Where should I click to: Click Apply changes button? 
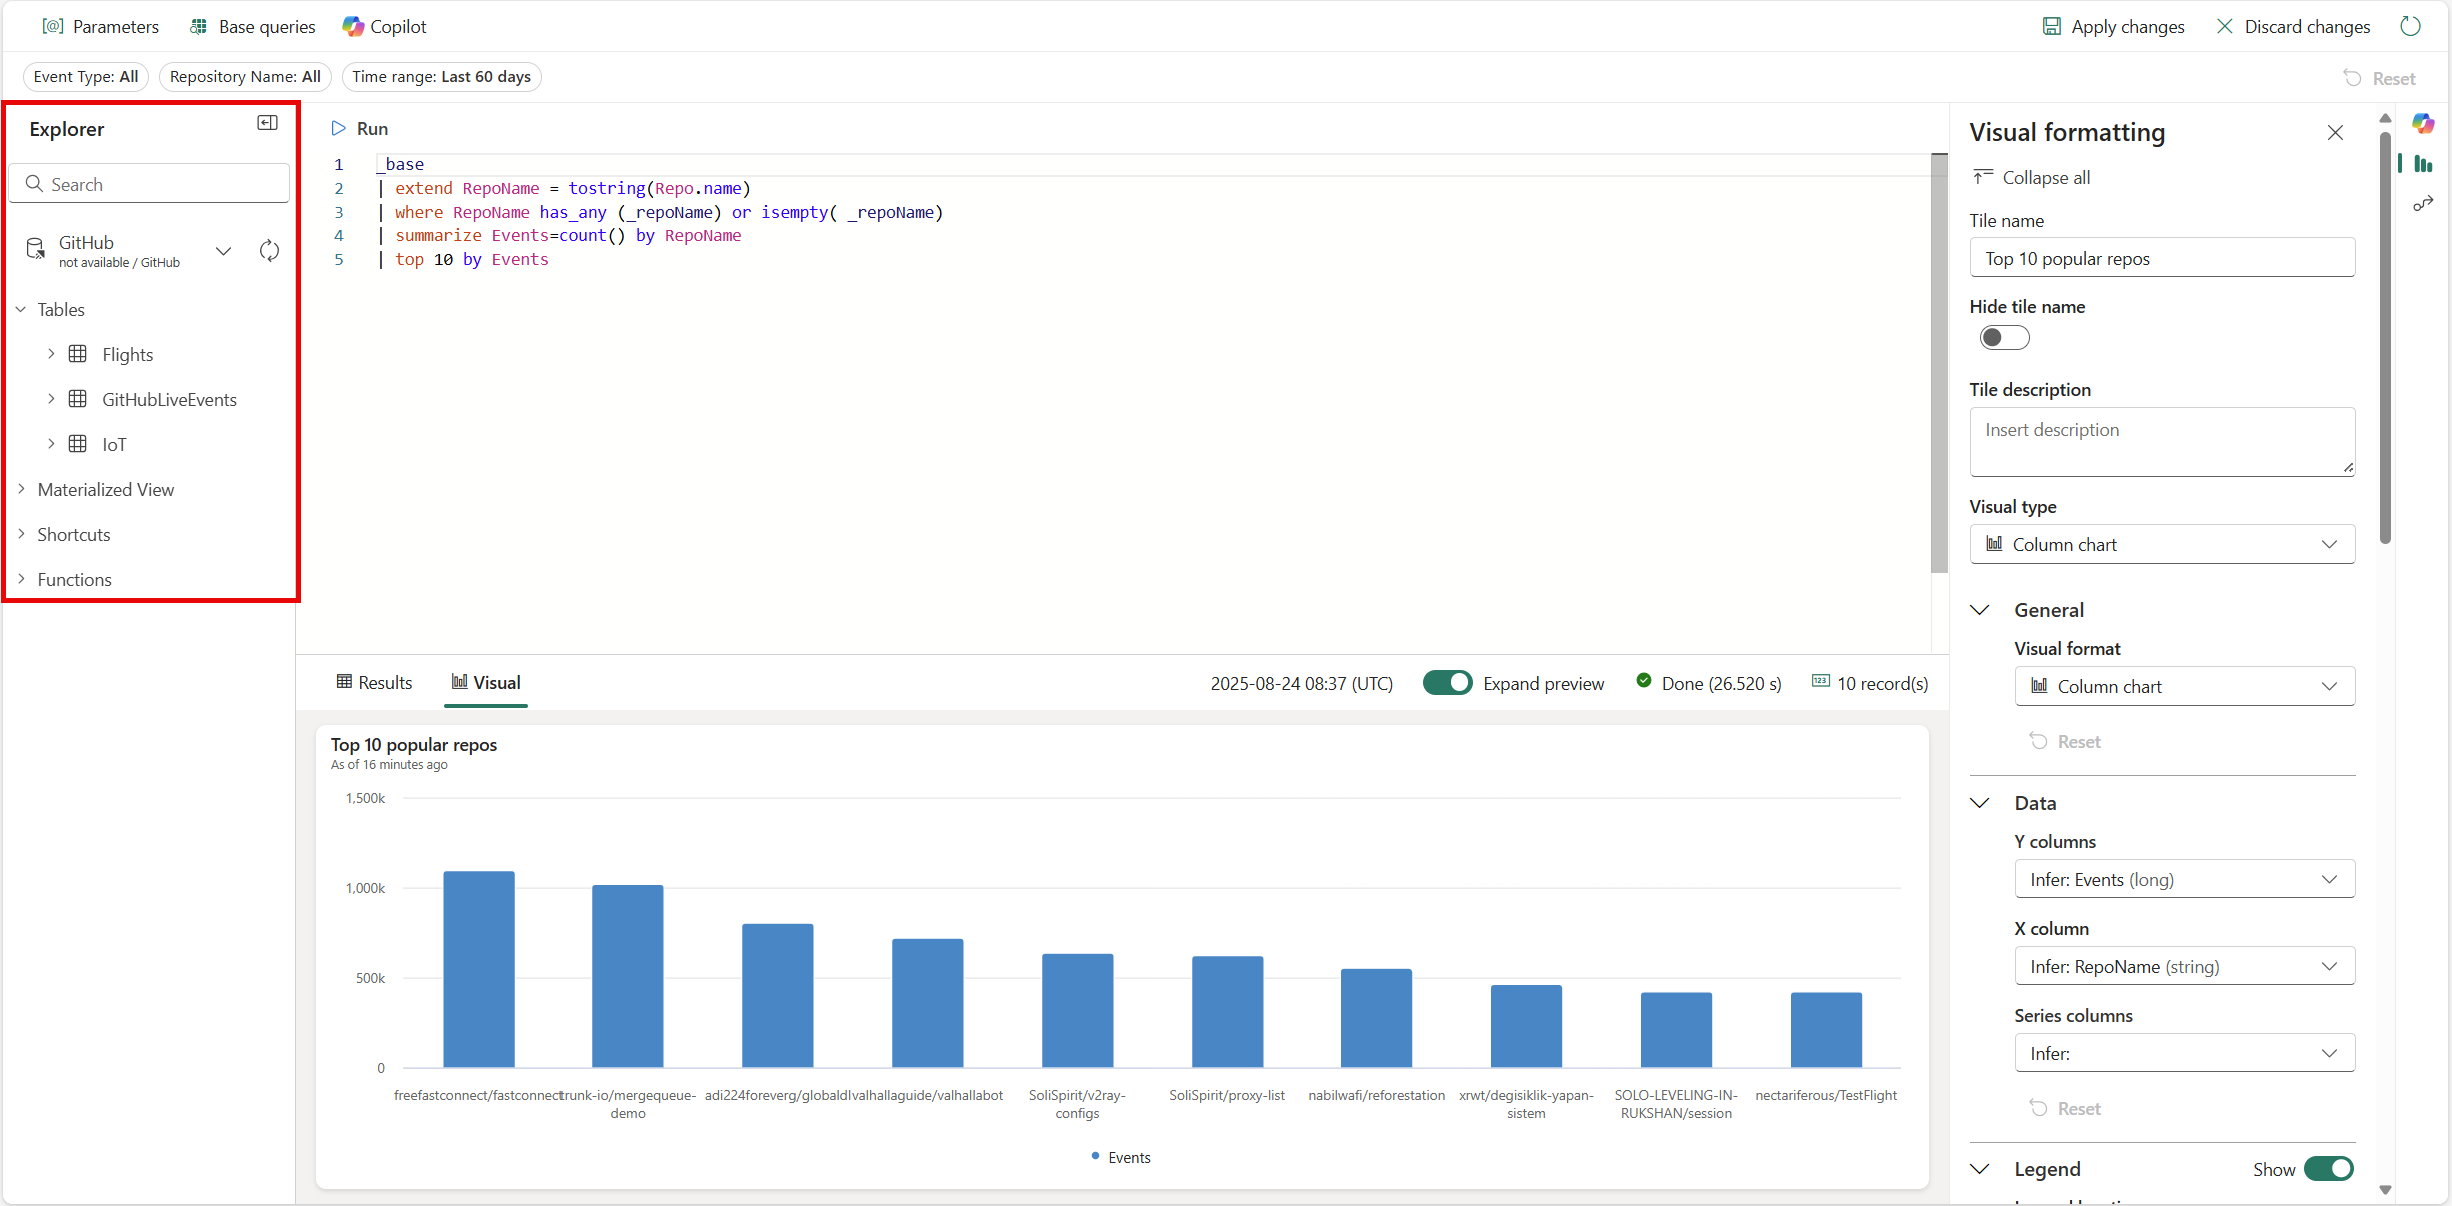2113,27
